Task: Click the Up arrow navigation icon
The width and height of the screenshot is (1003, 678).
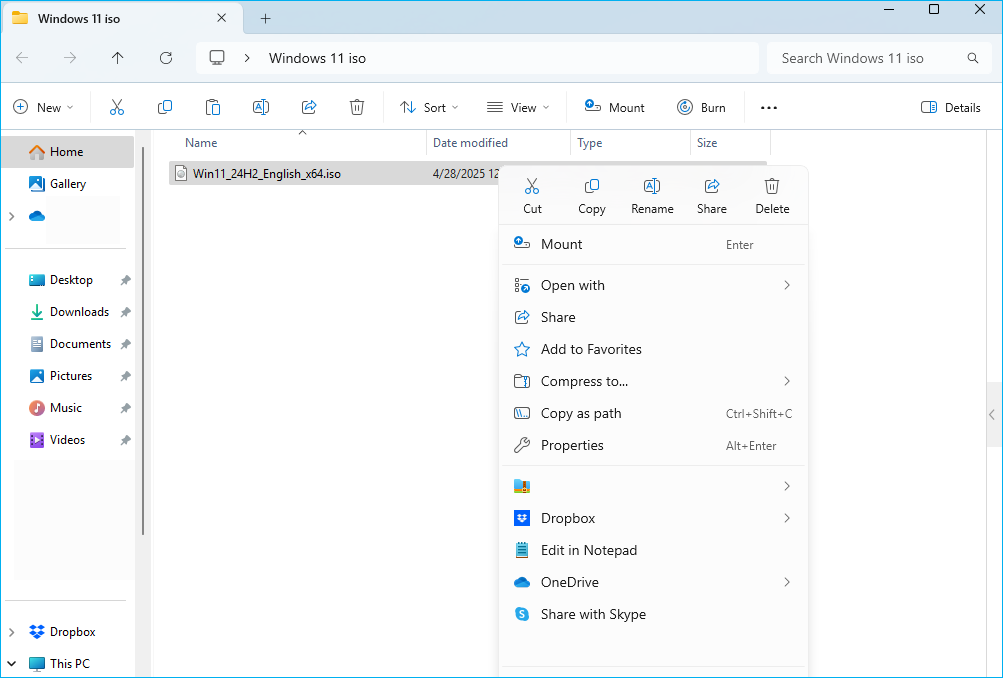Action: [118, 58]
